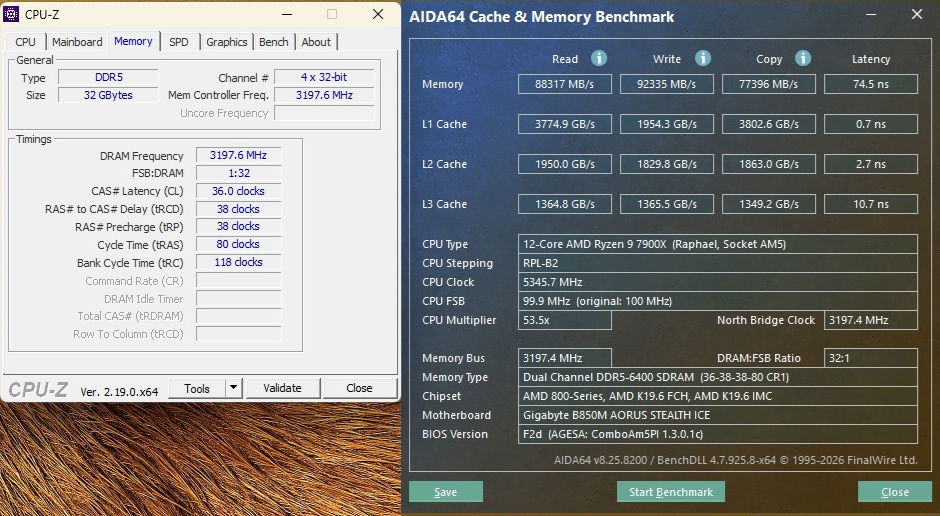Click the CPU-Z Close button
Viewport: 940px width, 516px height.
coord(359,388)
